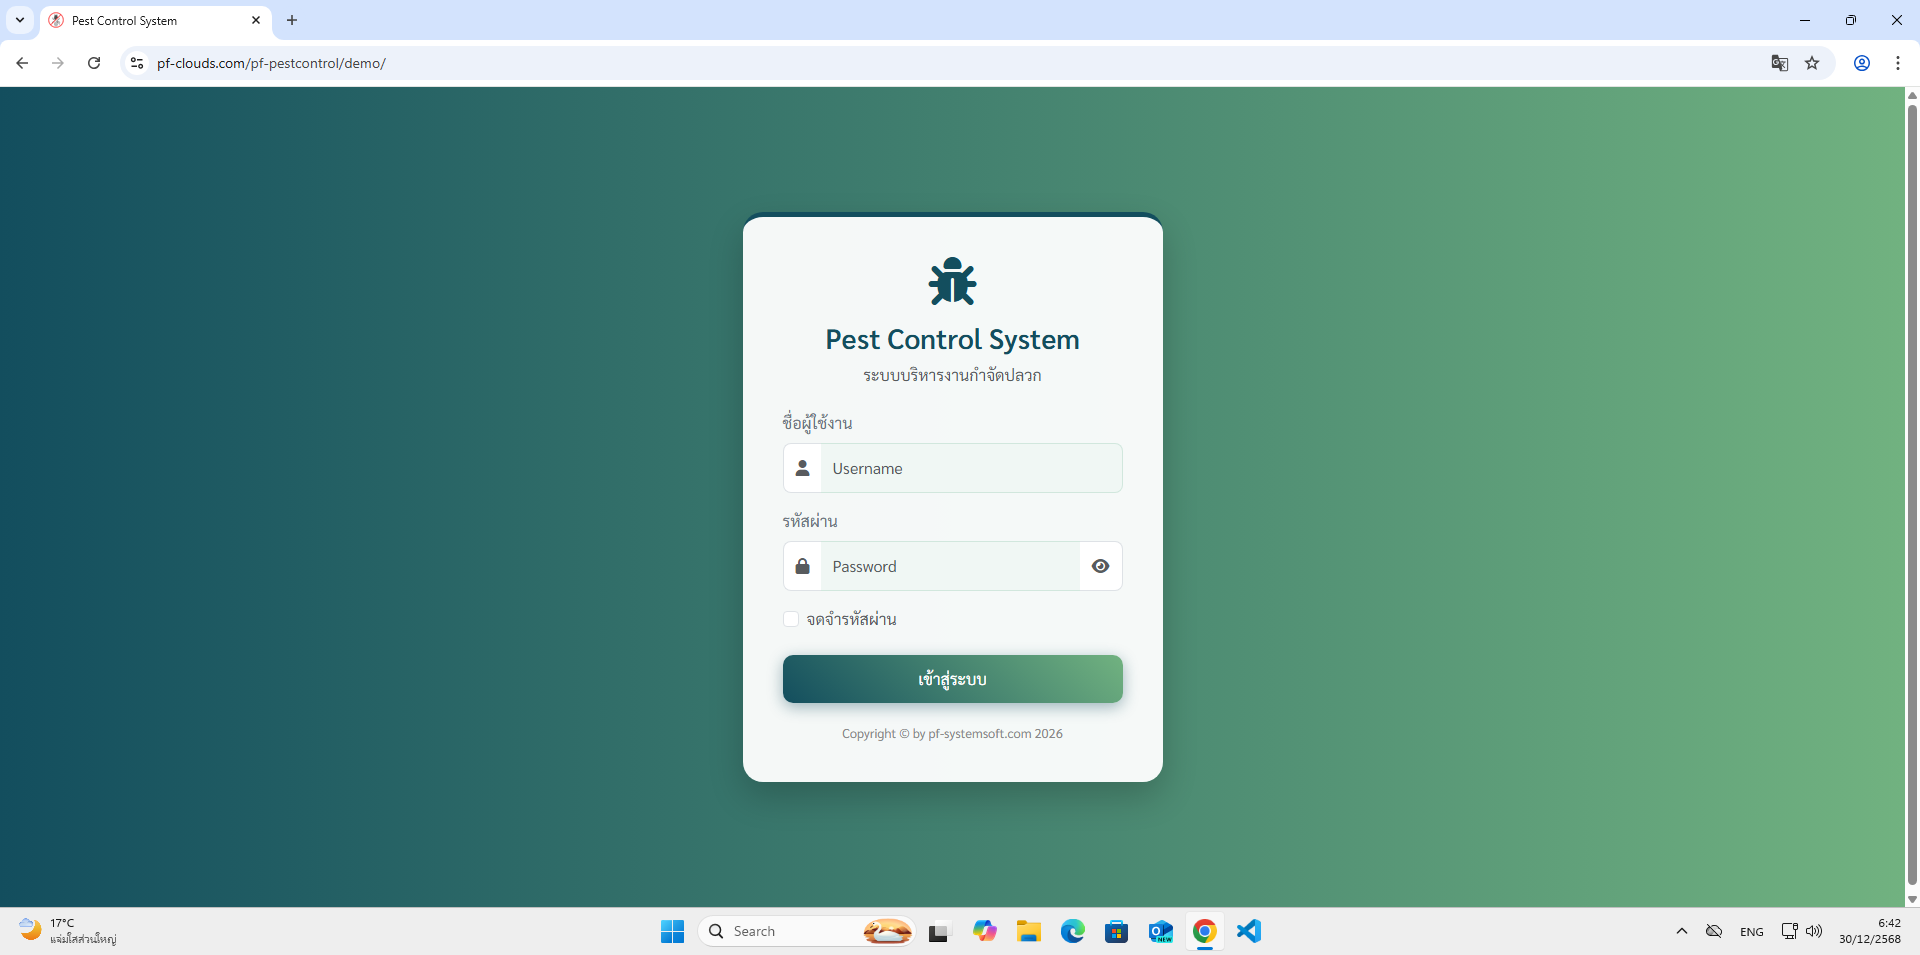1920x955 pixels.
Task: Close the Pest Control System tab
Action: (x=256, y=20)
